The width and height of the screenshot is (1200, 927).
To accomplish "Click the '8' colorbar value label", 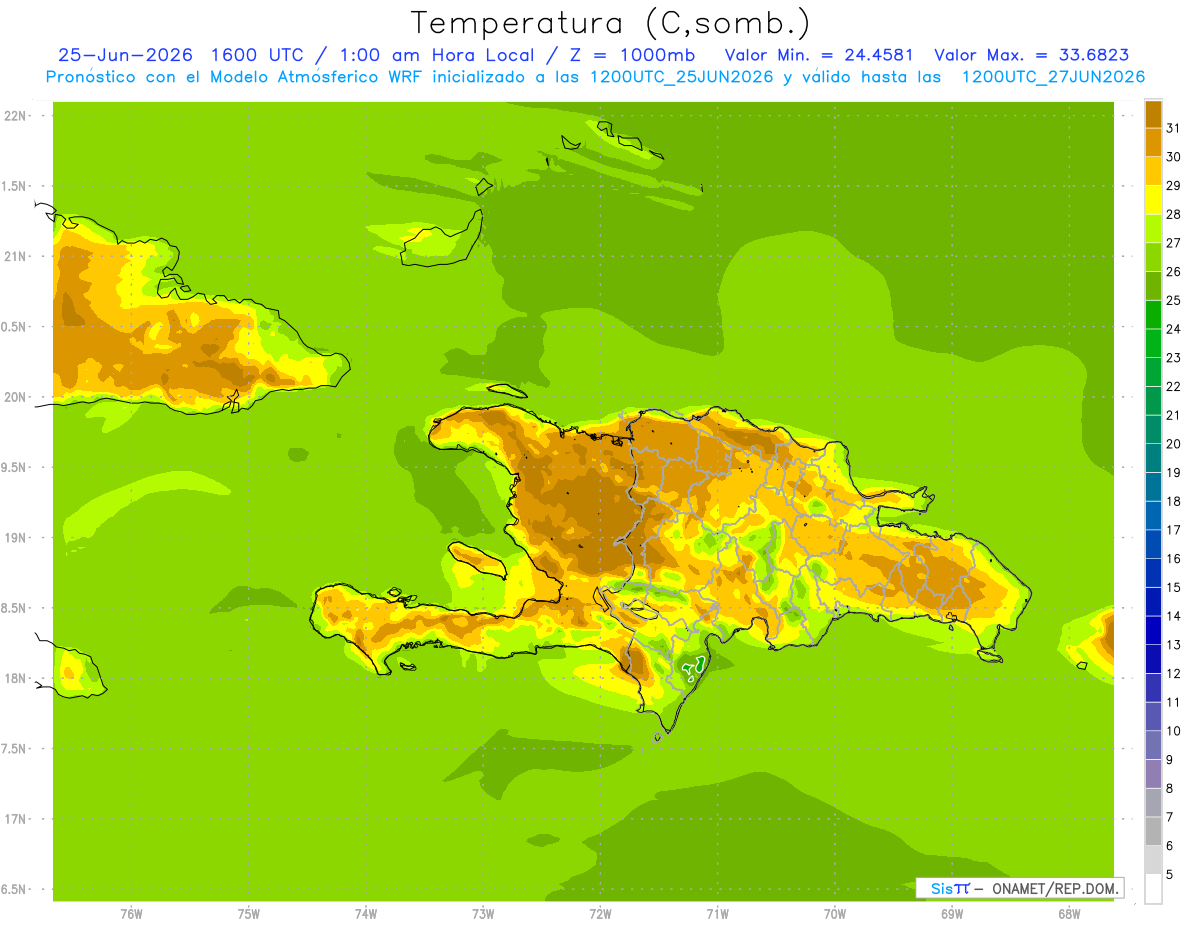I will click(1170, 788).
